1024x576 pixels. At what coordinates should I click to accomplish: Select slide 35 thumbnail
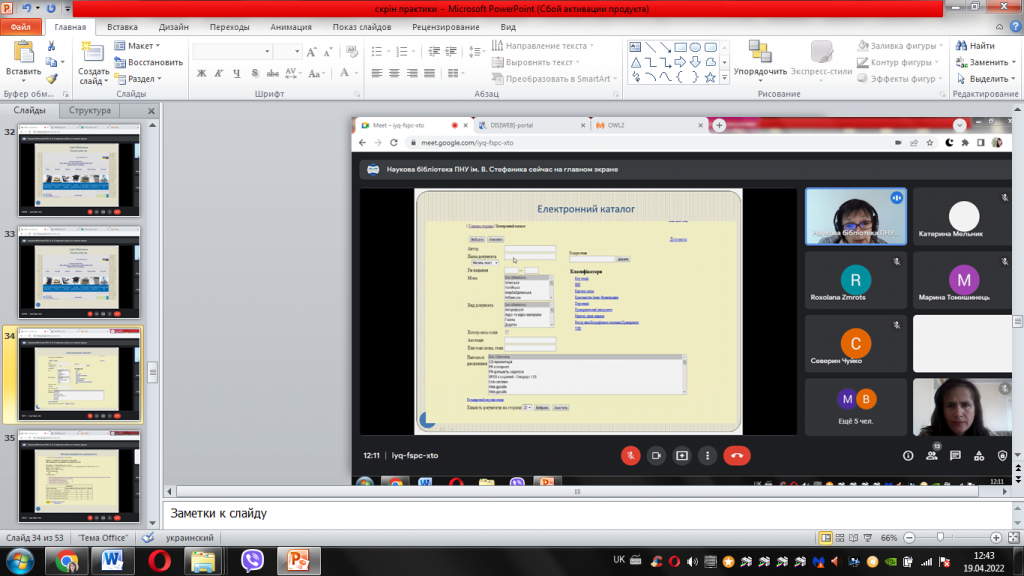pos(79,477)
